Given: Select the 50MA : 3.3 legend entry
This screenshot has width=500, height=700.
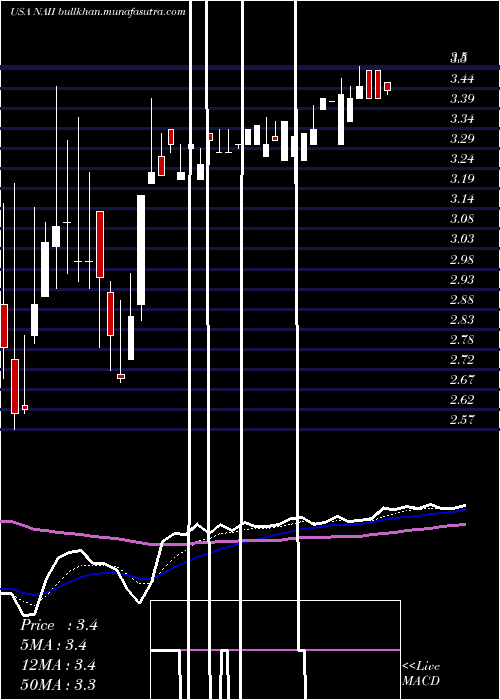Looking at the screenshot, I should tap(58, 684).
